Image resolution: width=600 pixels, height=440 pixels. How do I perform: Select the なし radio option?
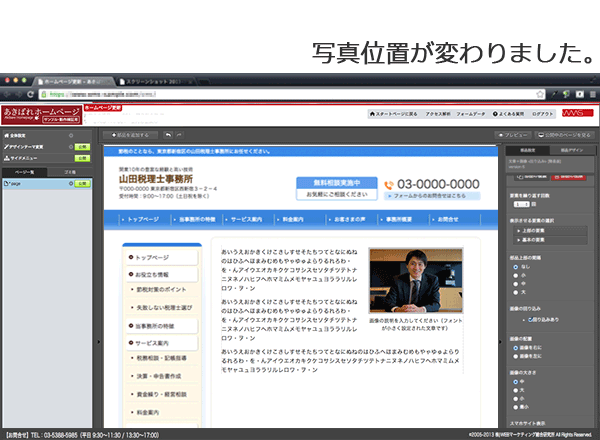[x=516, y=267]
